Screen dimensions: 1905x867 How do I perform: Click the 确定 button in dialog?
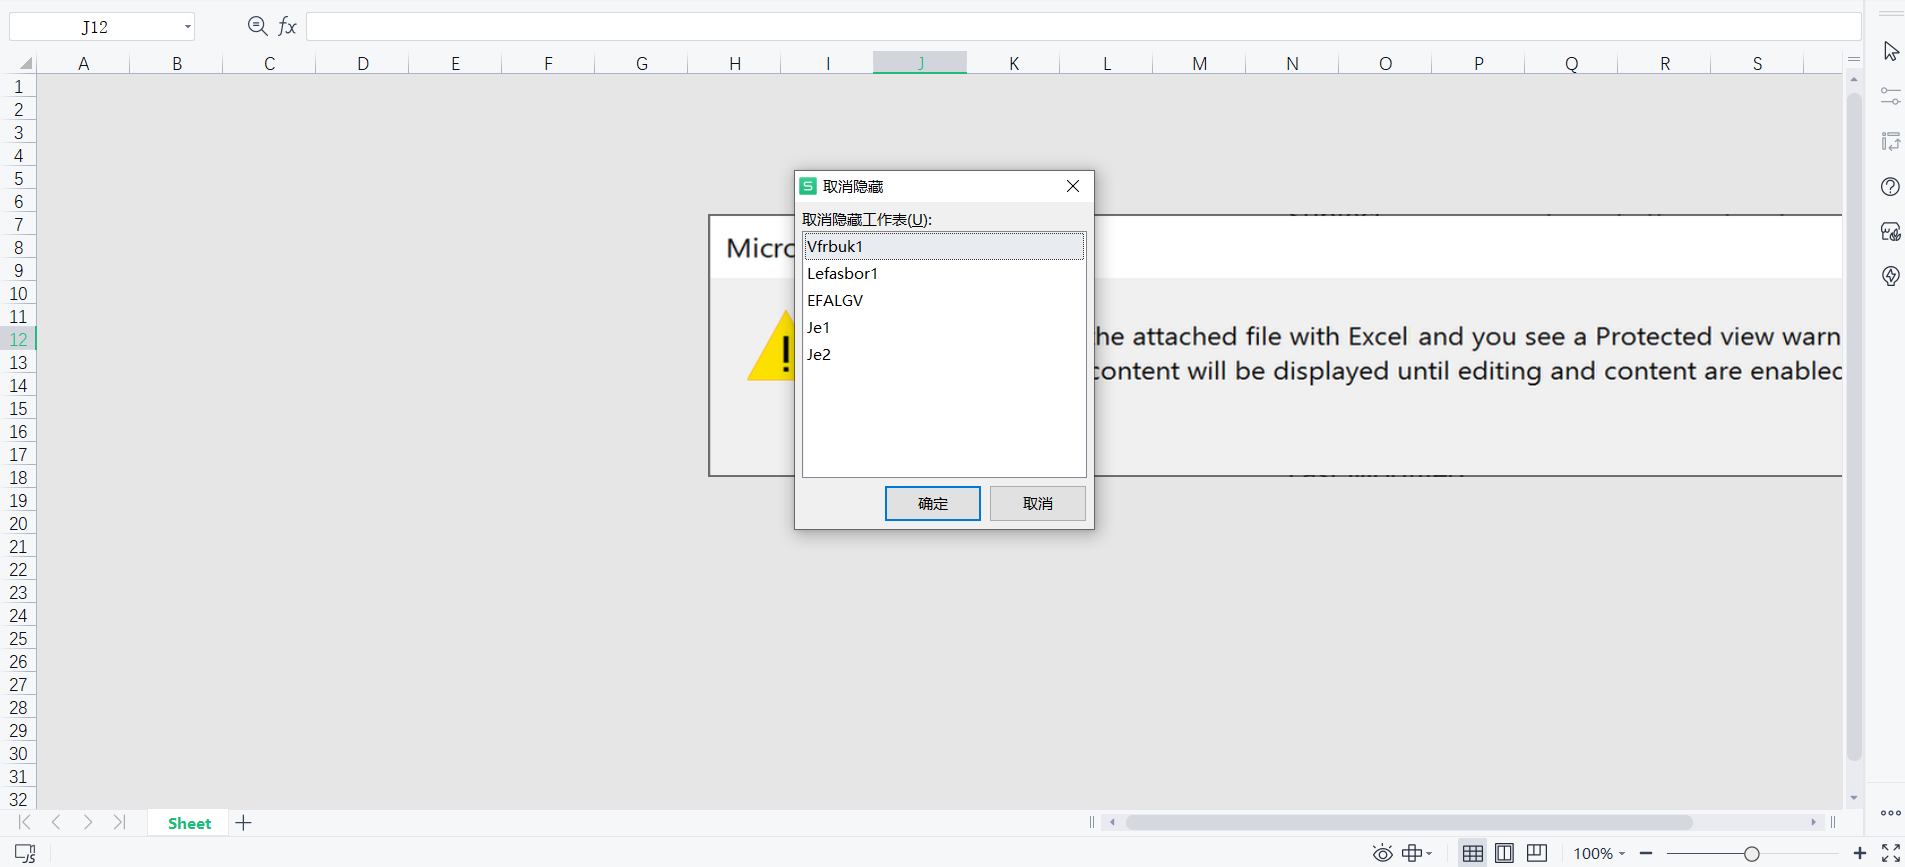[932, 503]
